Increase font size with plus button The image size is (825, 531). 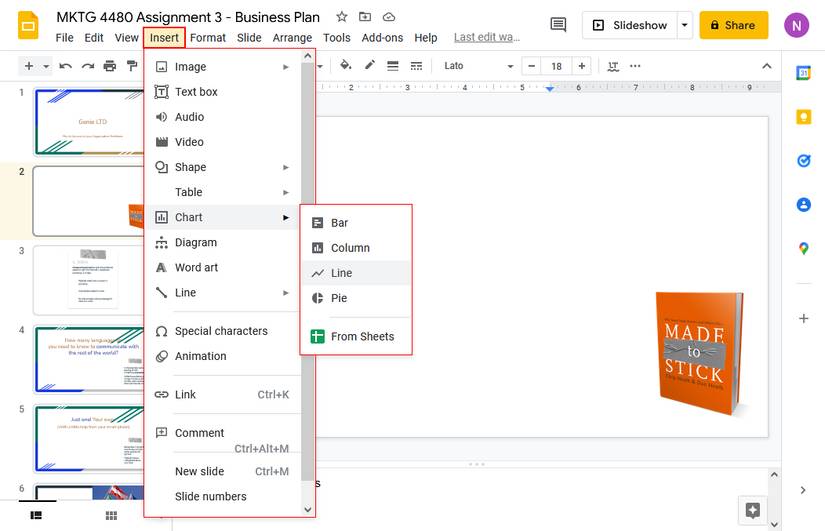click(x=581, y=66)
